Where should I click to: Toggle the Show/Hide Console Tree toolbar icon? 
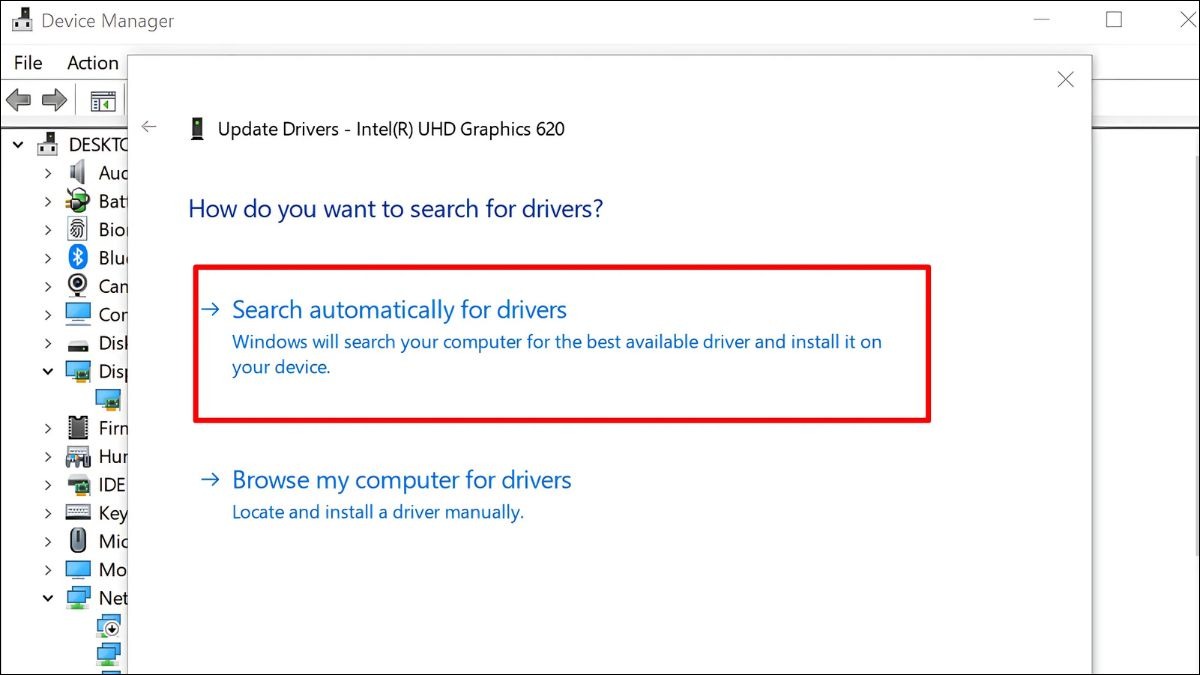coord(103,100)
